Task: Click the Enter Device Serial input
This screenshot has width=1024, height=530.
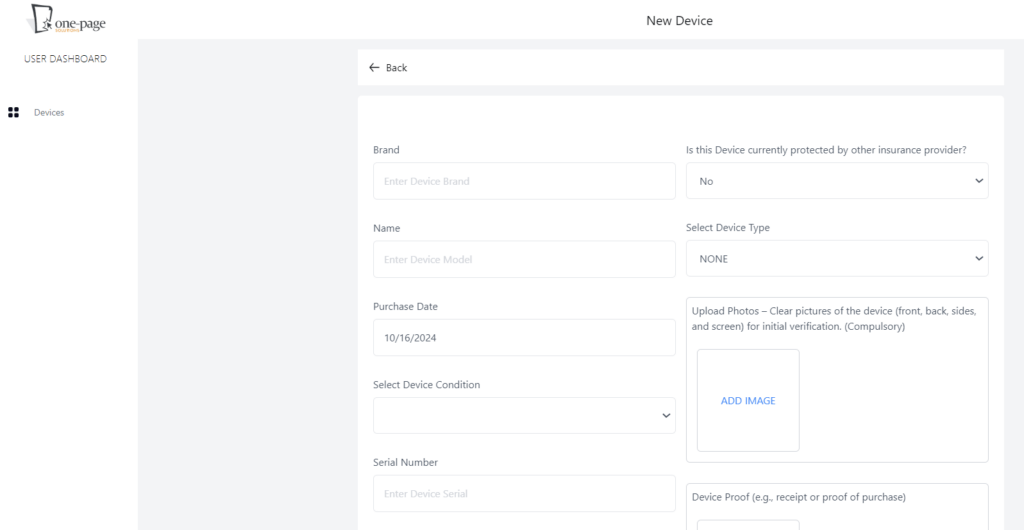Action: click(x=523, y=494)
